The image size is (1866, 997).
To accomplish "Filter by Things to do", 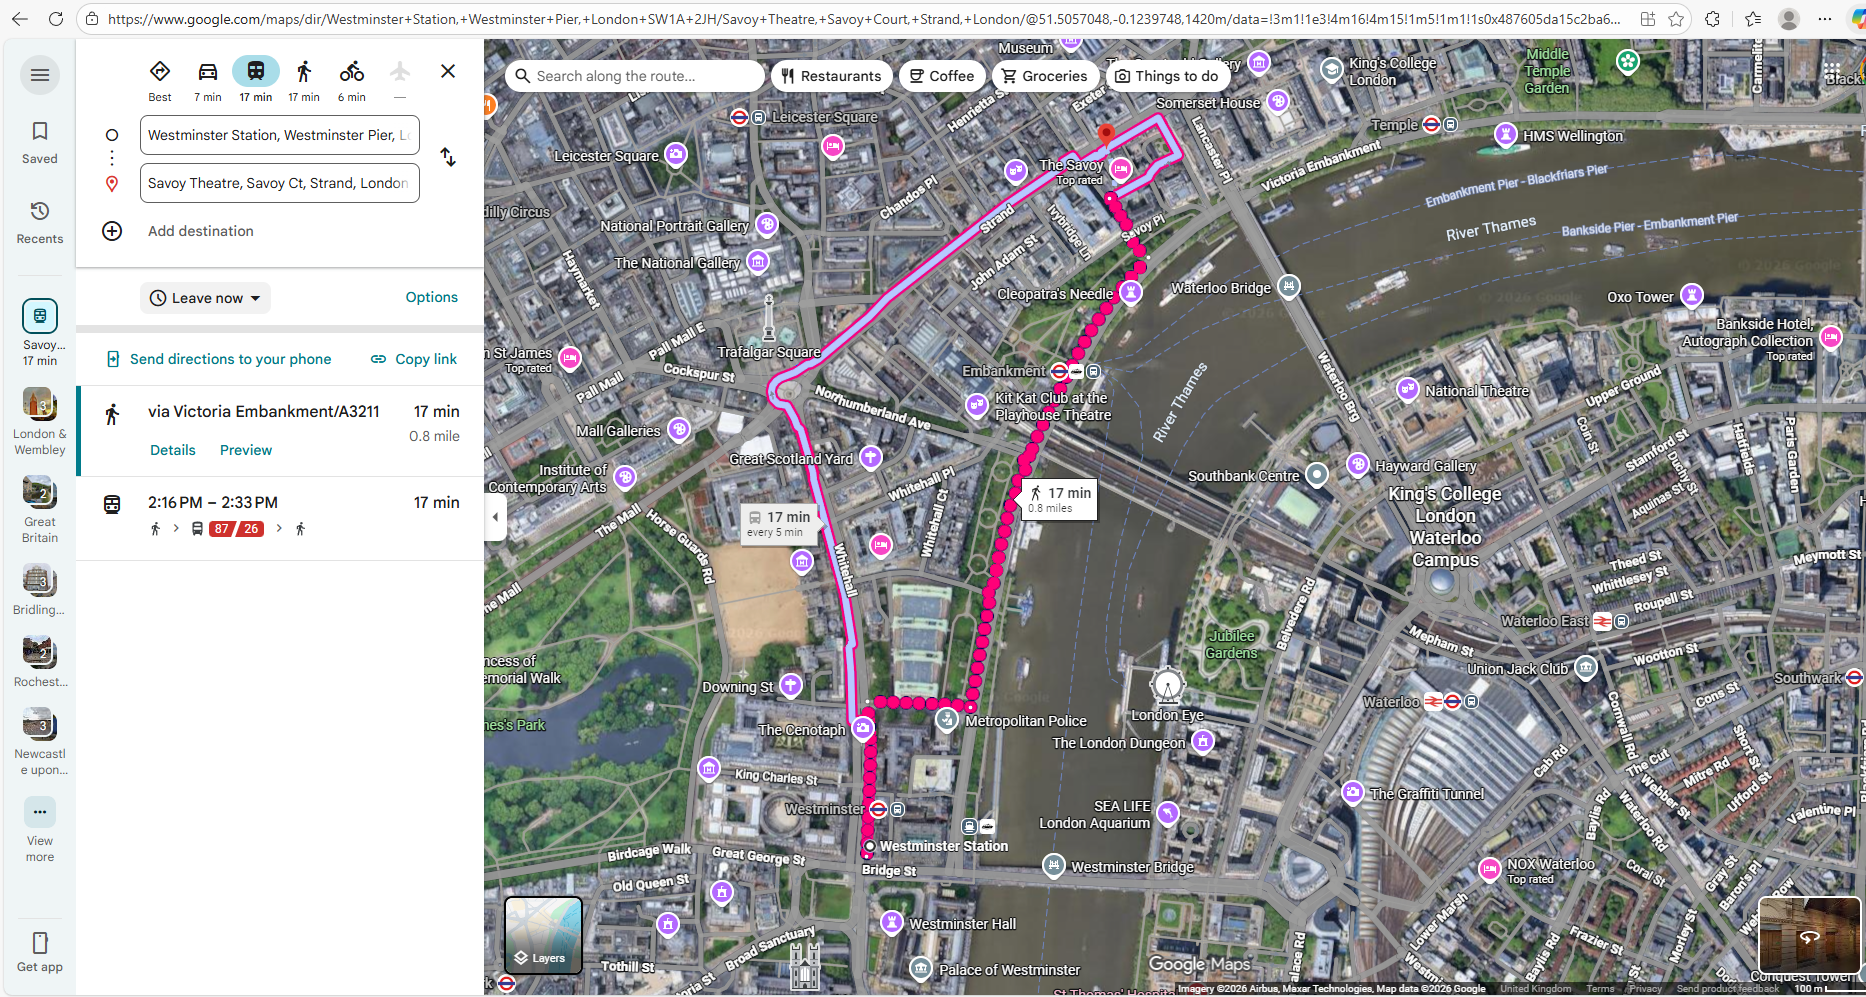I will pyautogui.click(x=1167, y=76).
